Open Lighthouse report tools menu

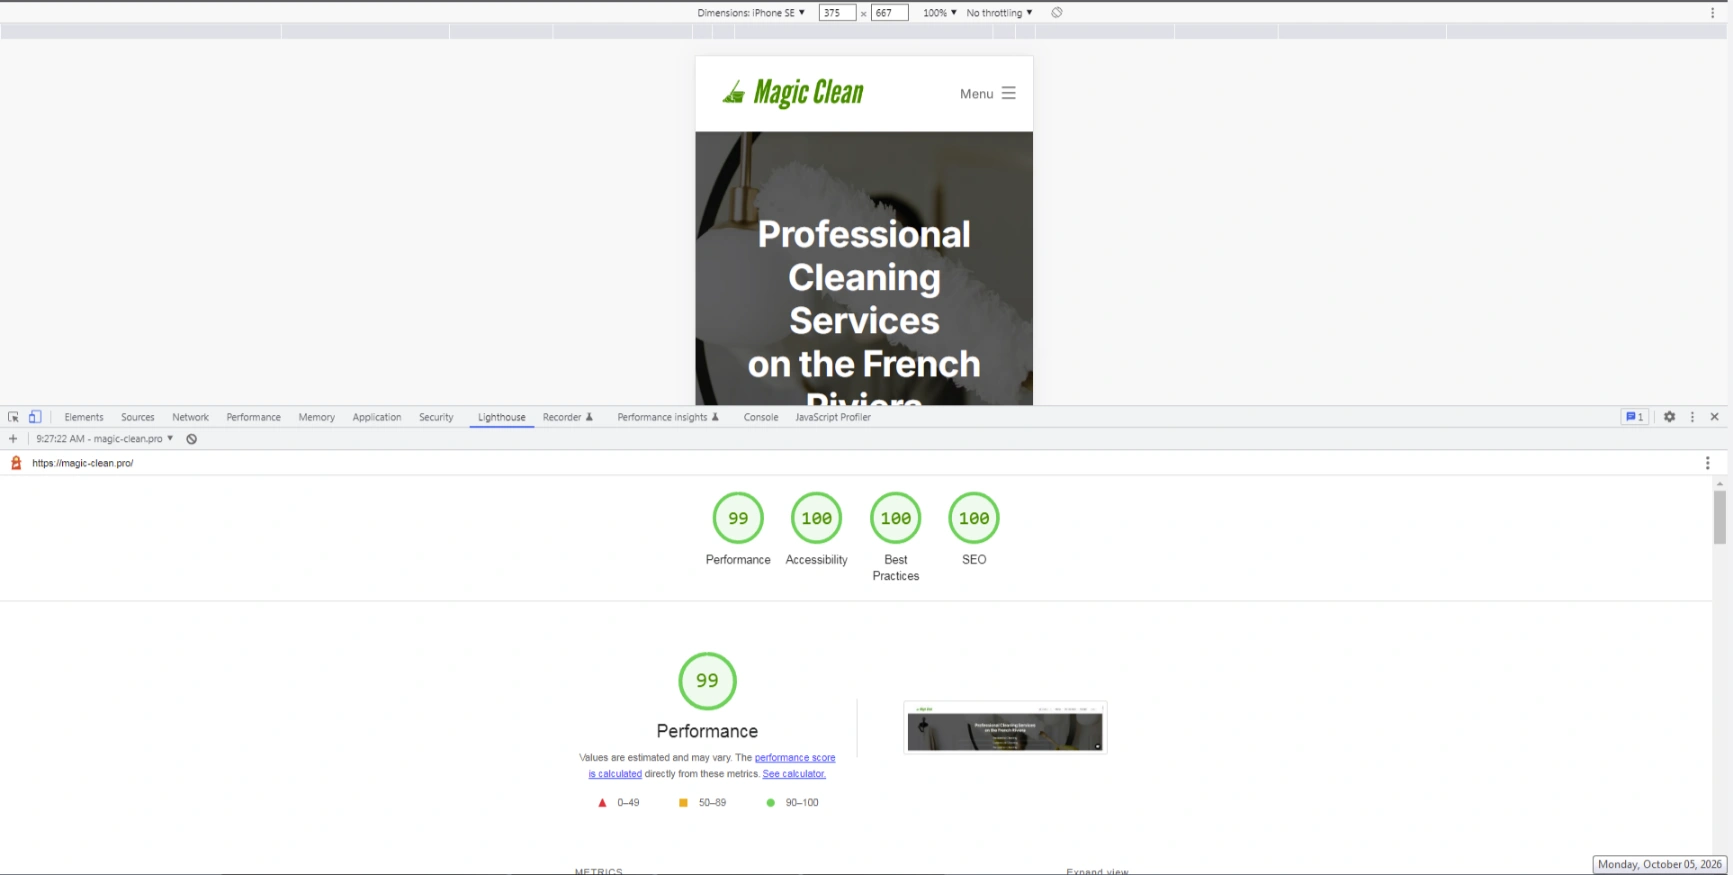click(x=1707, y=463)
